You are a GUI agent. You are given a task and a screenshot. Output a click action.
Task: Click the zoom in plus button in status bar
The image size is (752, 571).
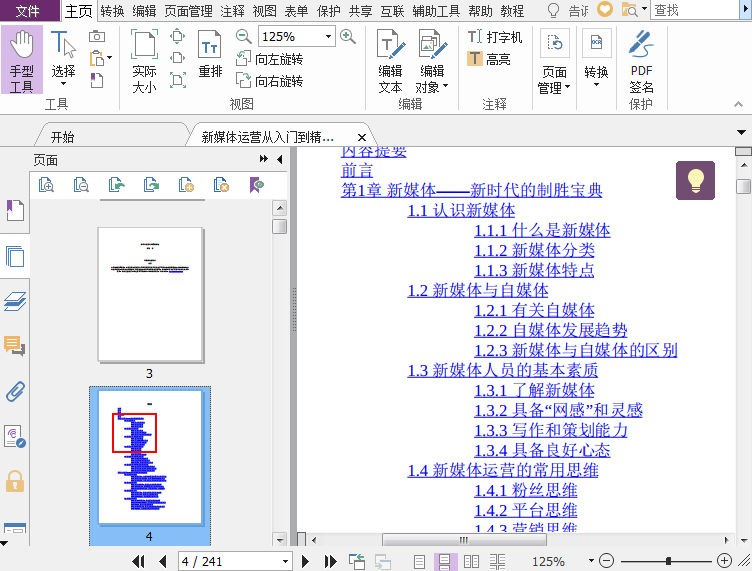click(x=724, y=560)
